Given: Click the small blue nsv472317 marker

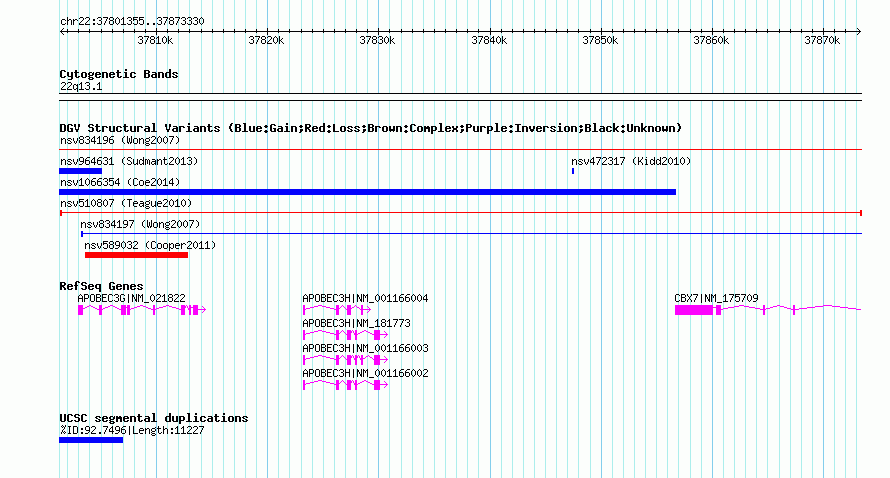Looking at the screenshot, I should pos(573,171).
